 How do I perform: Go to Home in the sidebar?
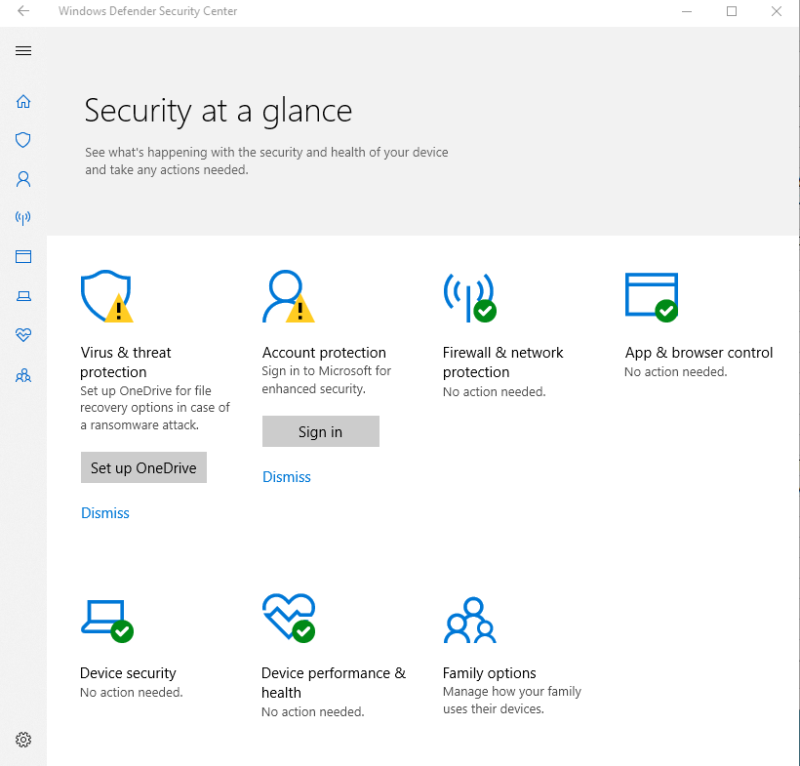[x=23, y=101]
